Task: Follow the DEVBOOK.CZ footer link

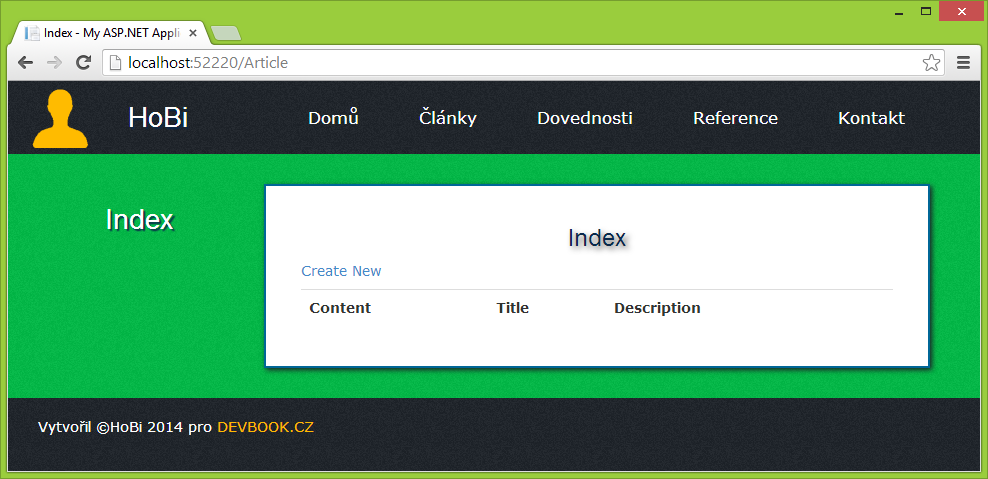Action: point(265,427)
